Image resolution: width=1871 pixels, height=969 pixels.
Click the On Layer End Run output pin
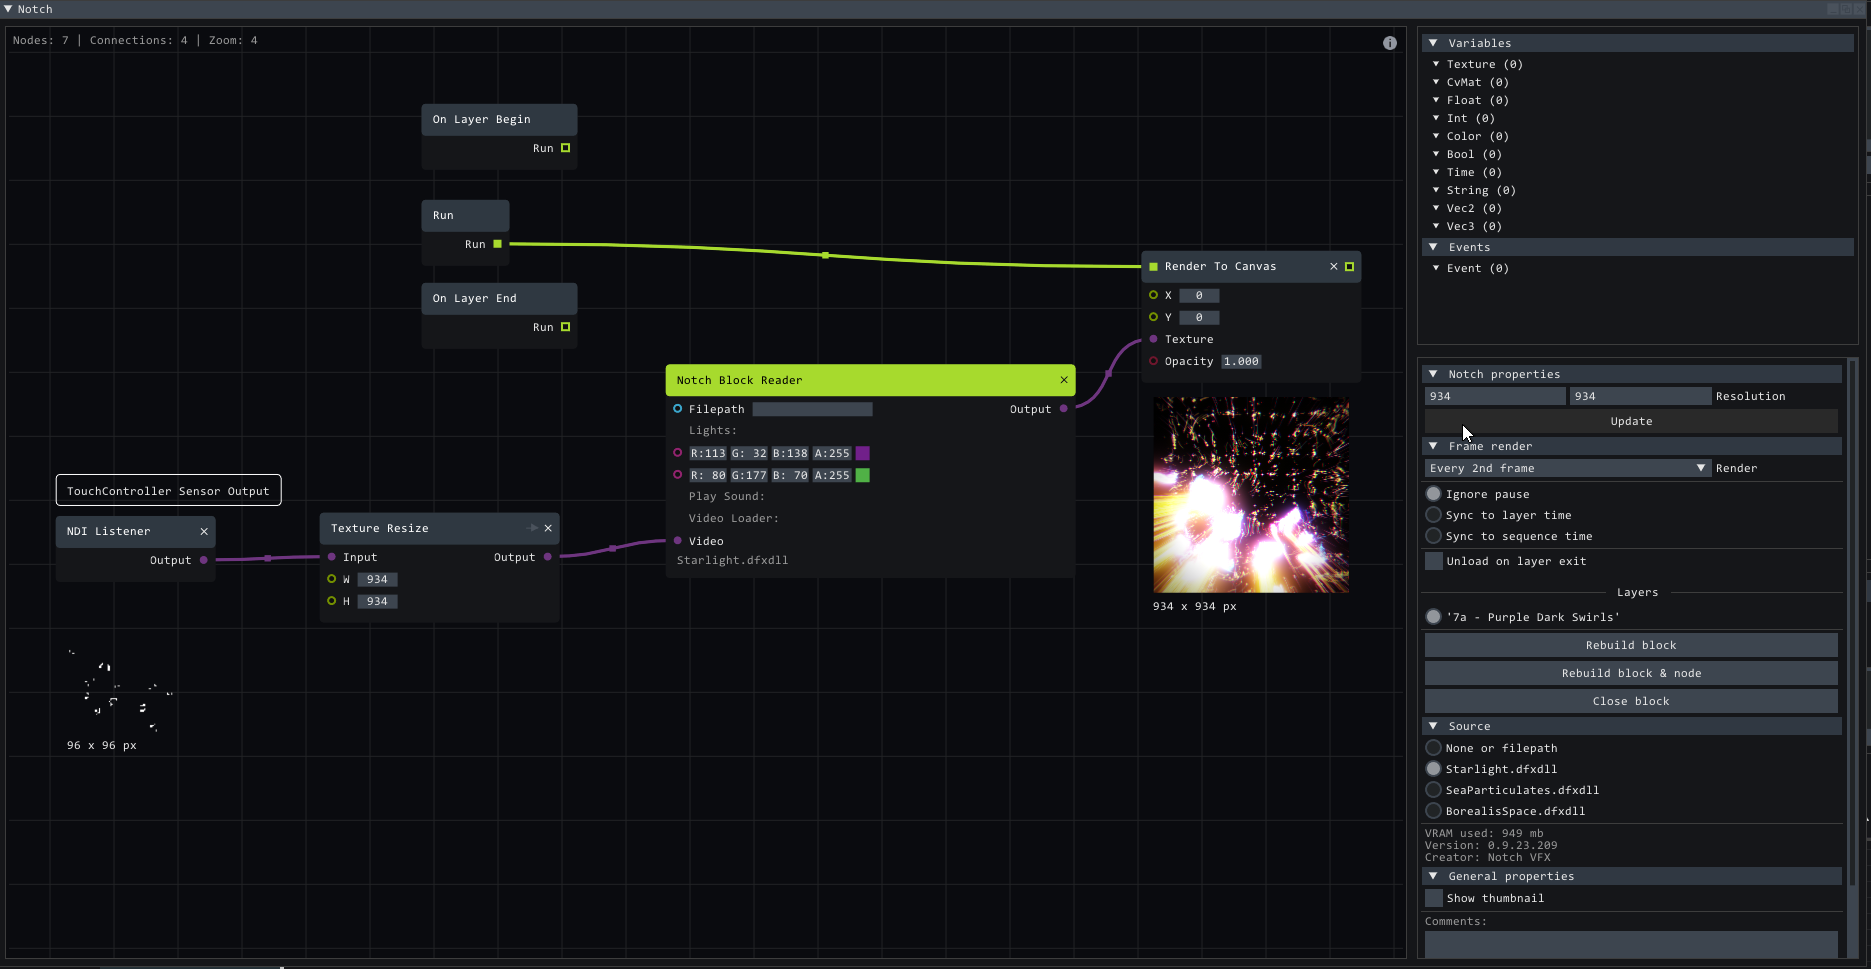click(565, 327)
